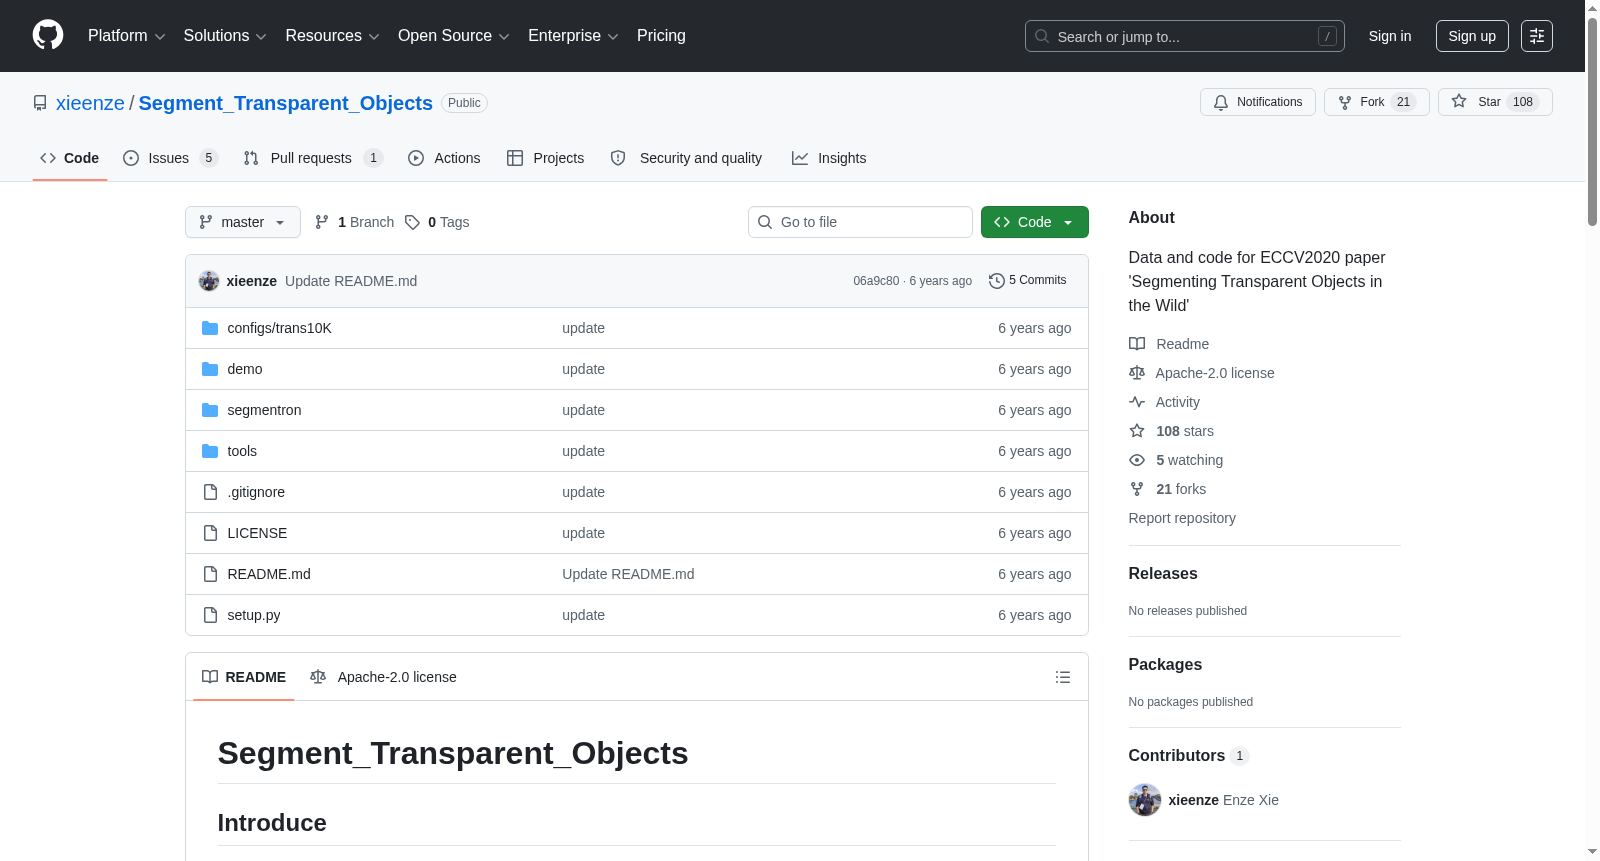Star the repository
The image size is (1600, 861).
click(x=1495, y=102)
